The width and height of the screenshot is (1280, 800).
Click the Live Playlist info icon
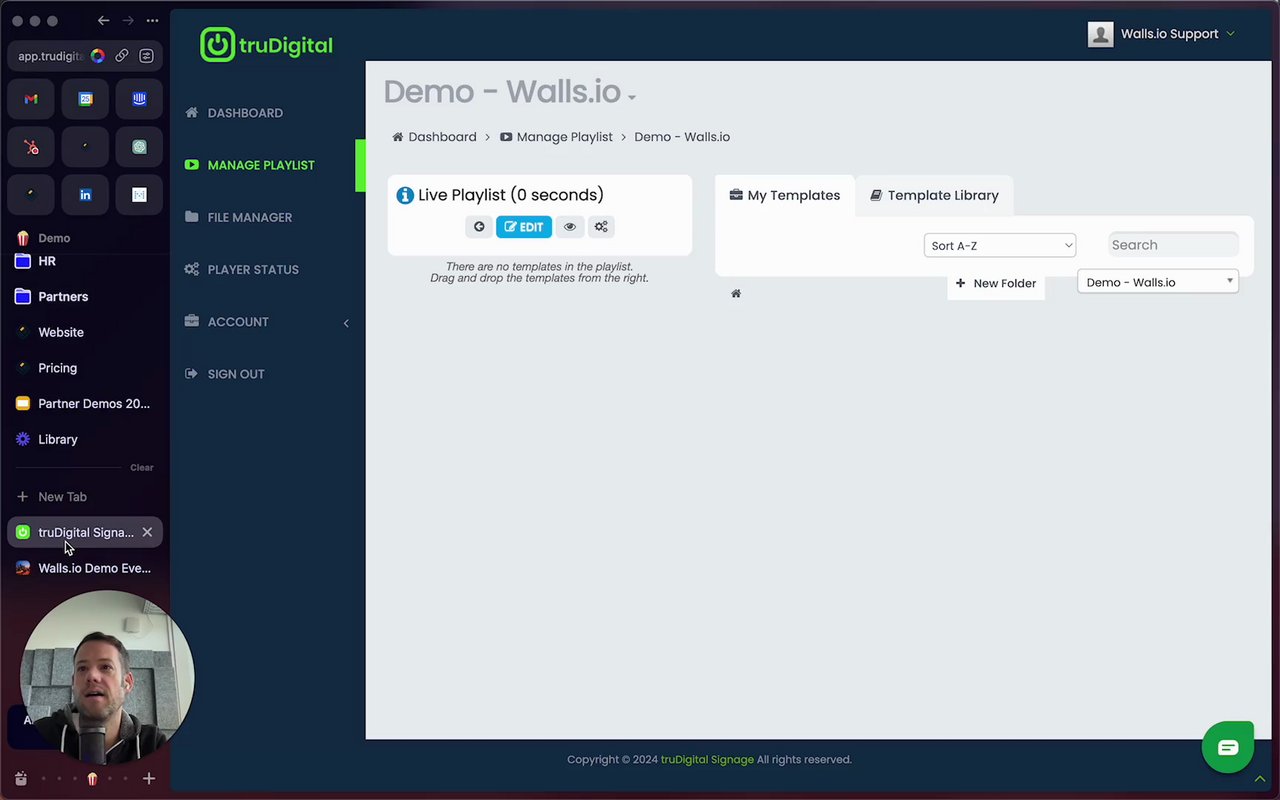[x=405, y=195]
